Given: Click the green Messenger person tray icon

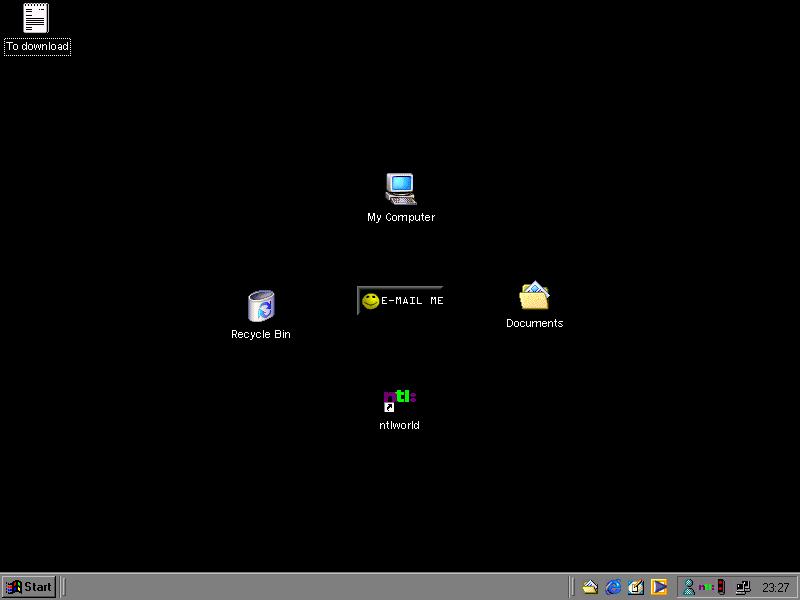Looking at the screenshot, I should [x=688, y=587].
